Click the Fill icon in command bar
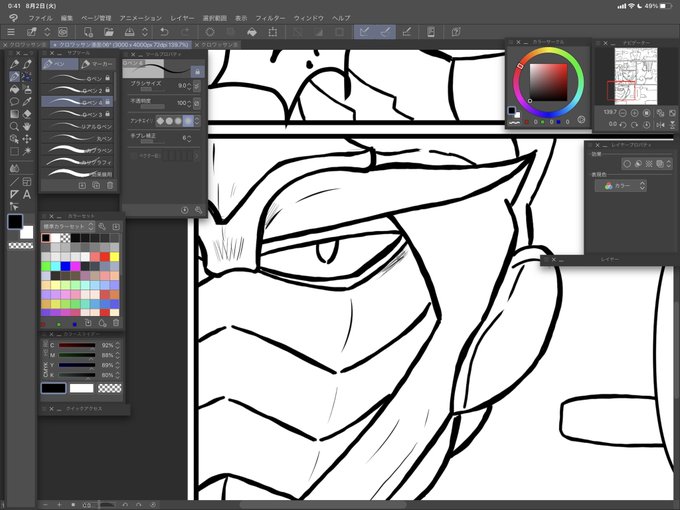The height and width of the screenshot is (510, 680). coord(252,32)
